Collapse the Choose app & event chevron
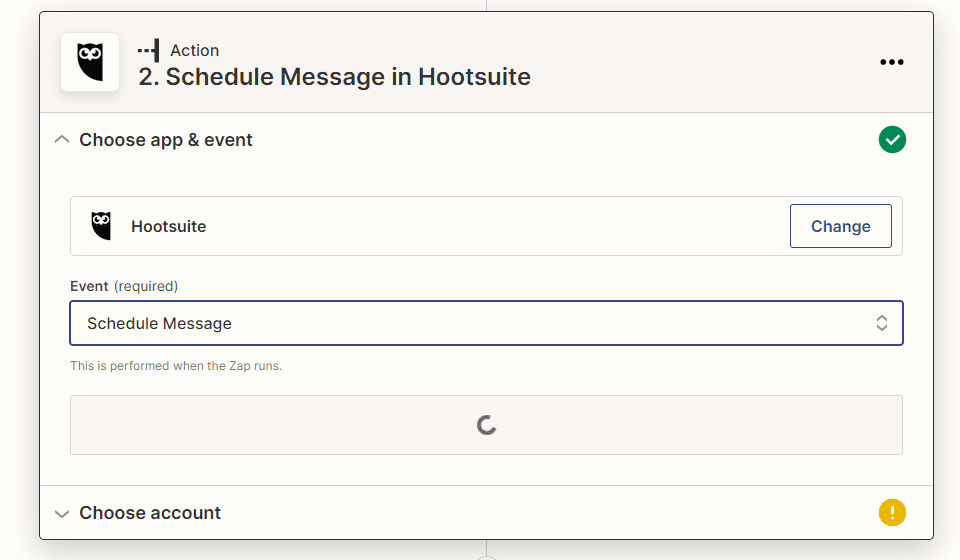 (x=62, y=140)
